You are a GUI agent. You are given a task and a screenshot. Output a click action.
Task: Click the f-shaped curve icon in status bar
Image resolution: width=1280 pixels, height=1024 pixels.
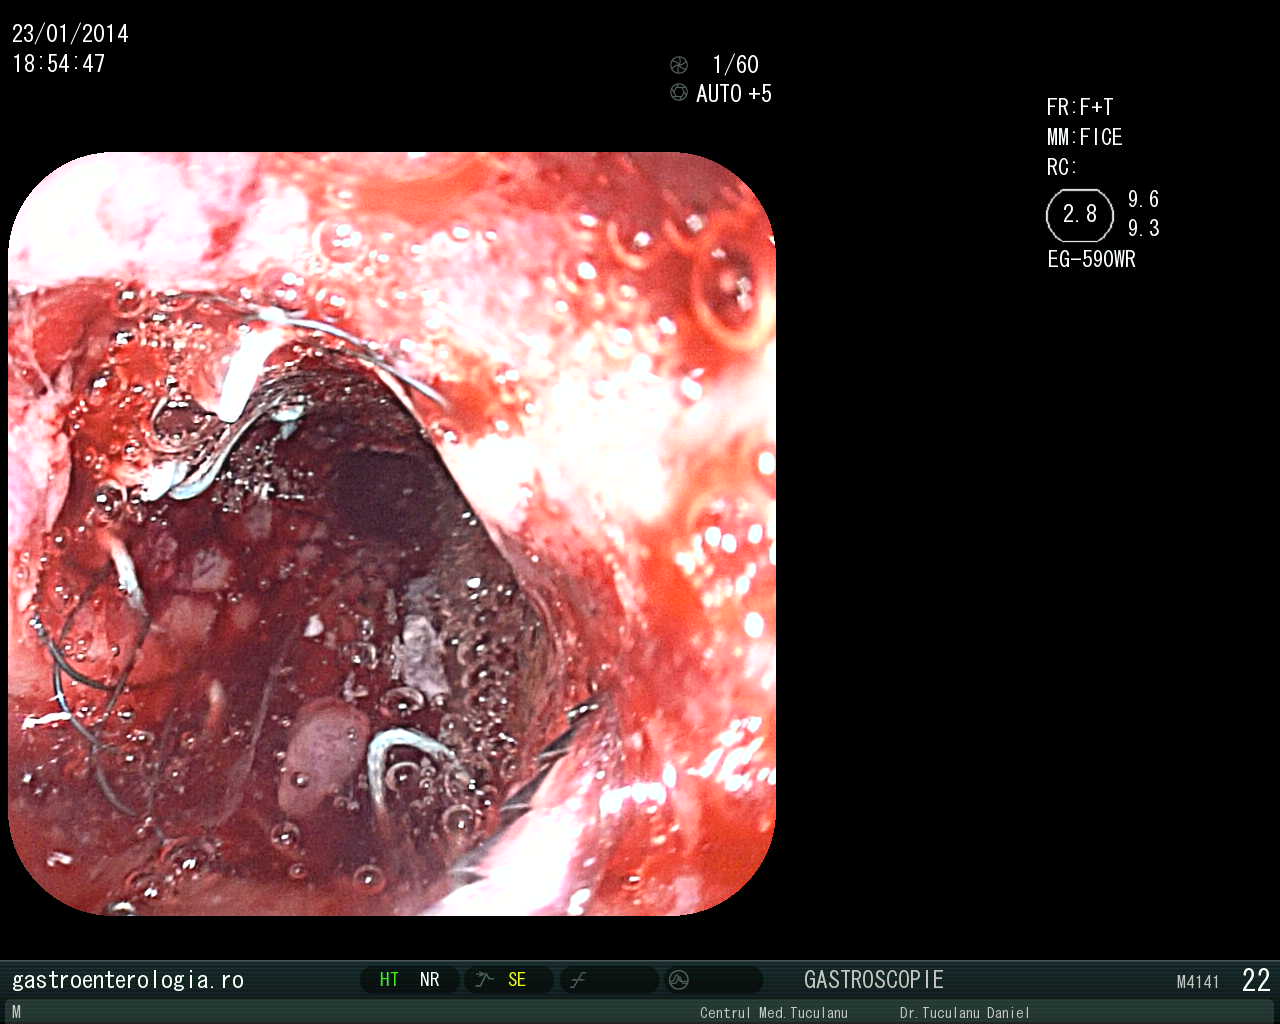[578, 980]
